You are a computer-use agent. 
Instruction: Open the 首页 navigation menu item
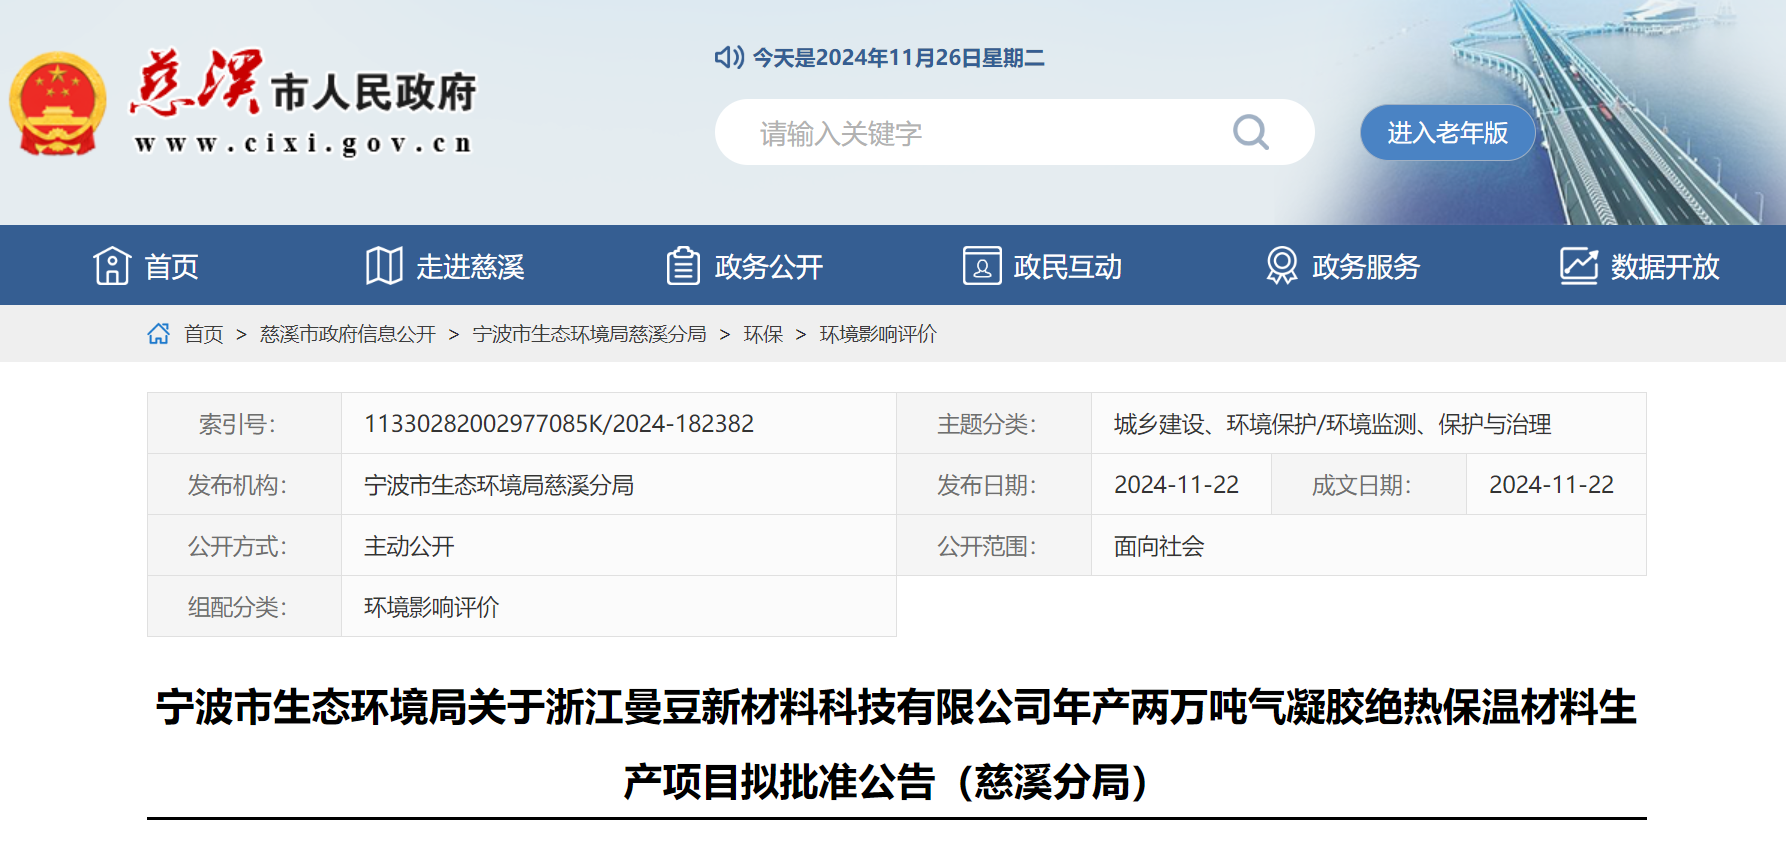pos(172,267)
